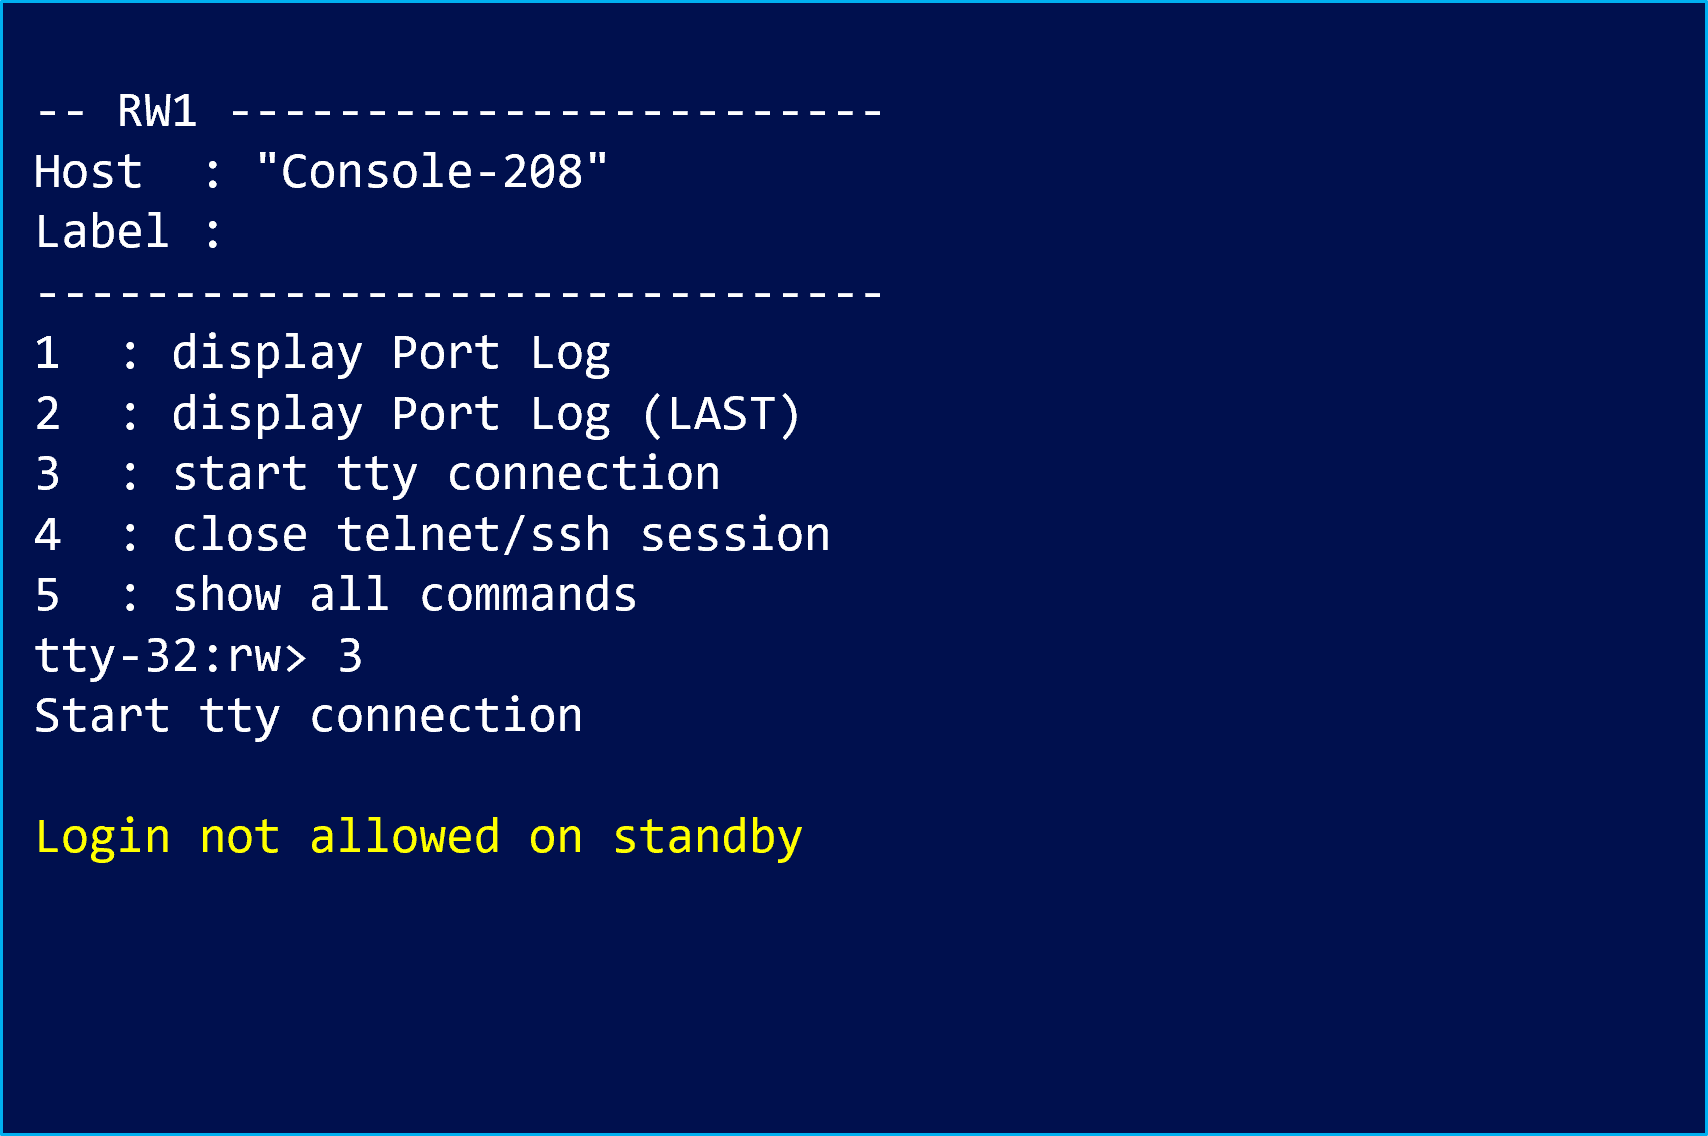
Task: Click the Host field label
Action: [x=88, y=172]
